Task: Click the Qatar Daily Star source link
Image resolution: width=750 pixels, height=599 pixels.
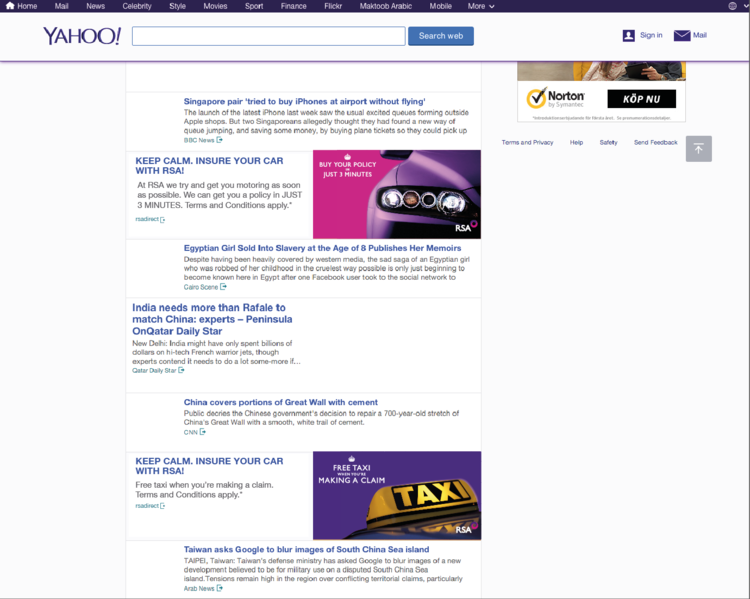Action: pyautogui.click(x=154, y=370)
